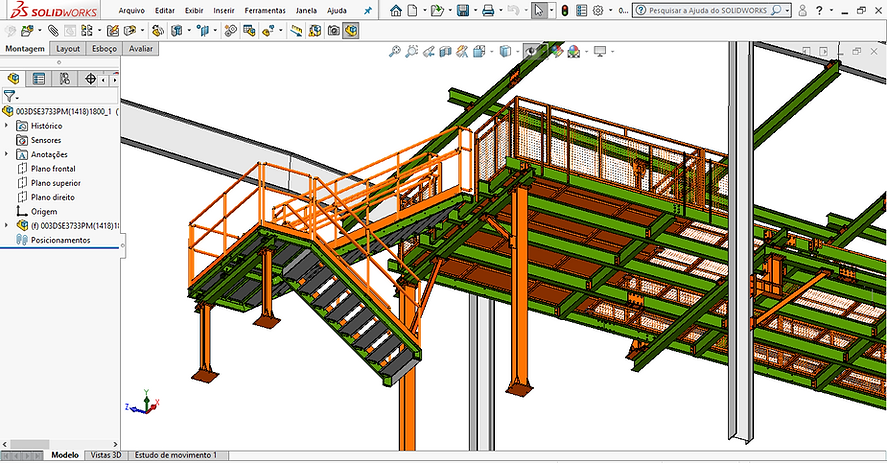This screenshot has width=887, height=463.
Task: Click the user login silhouette icon
Action: (x=802, y=10)
